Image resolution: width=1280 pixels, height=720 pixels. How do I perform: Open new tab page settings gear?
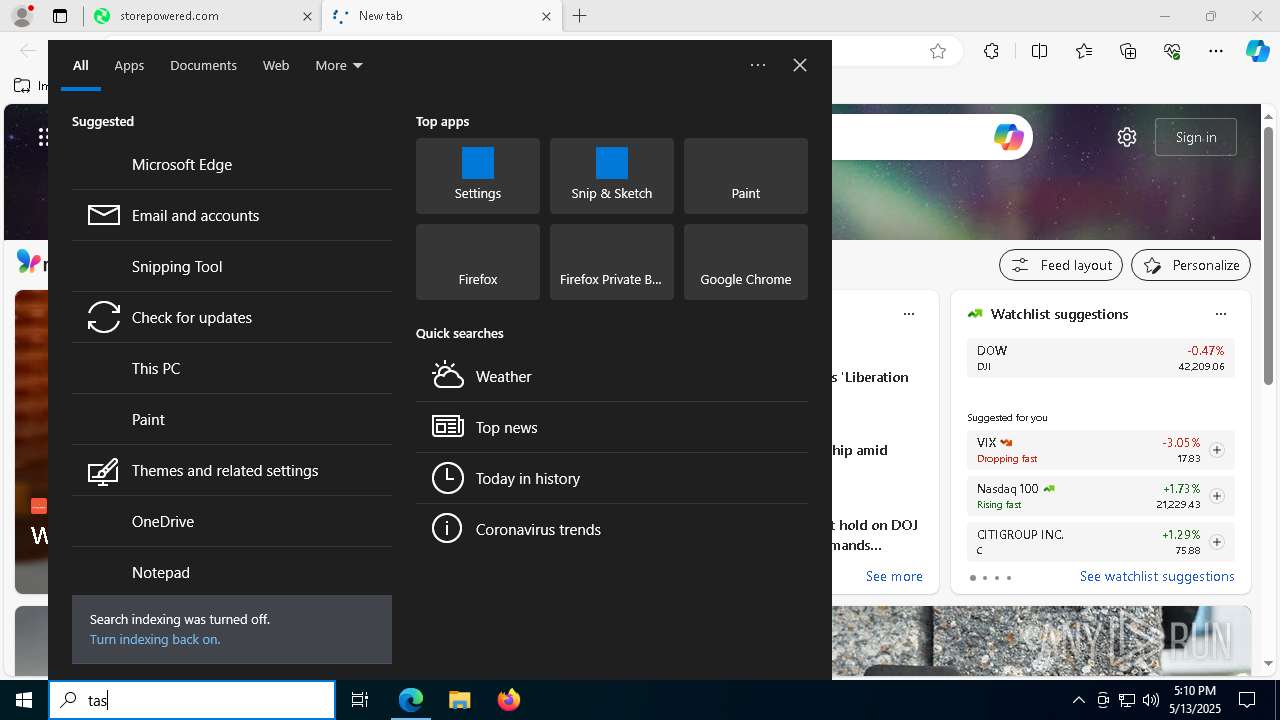[x=1127, y=137]
